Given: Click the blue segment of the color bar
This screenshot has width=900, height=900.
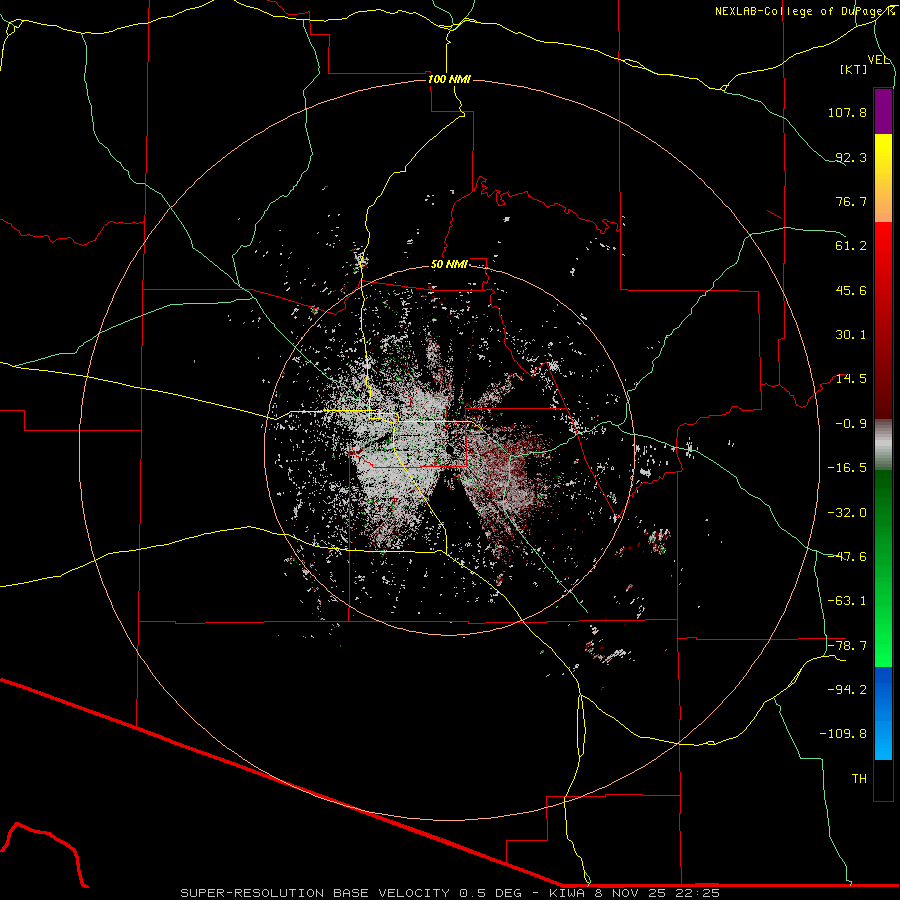Looking at the screenshot, I should click(883, 713).
